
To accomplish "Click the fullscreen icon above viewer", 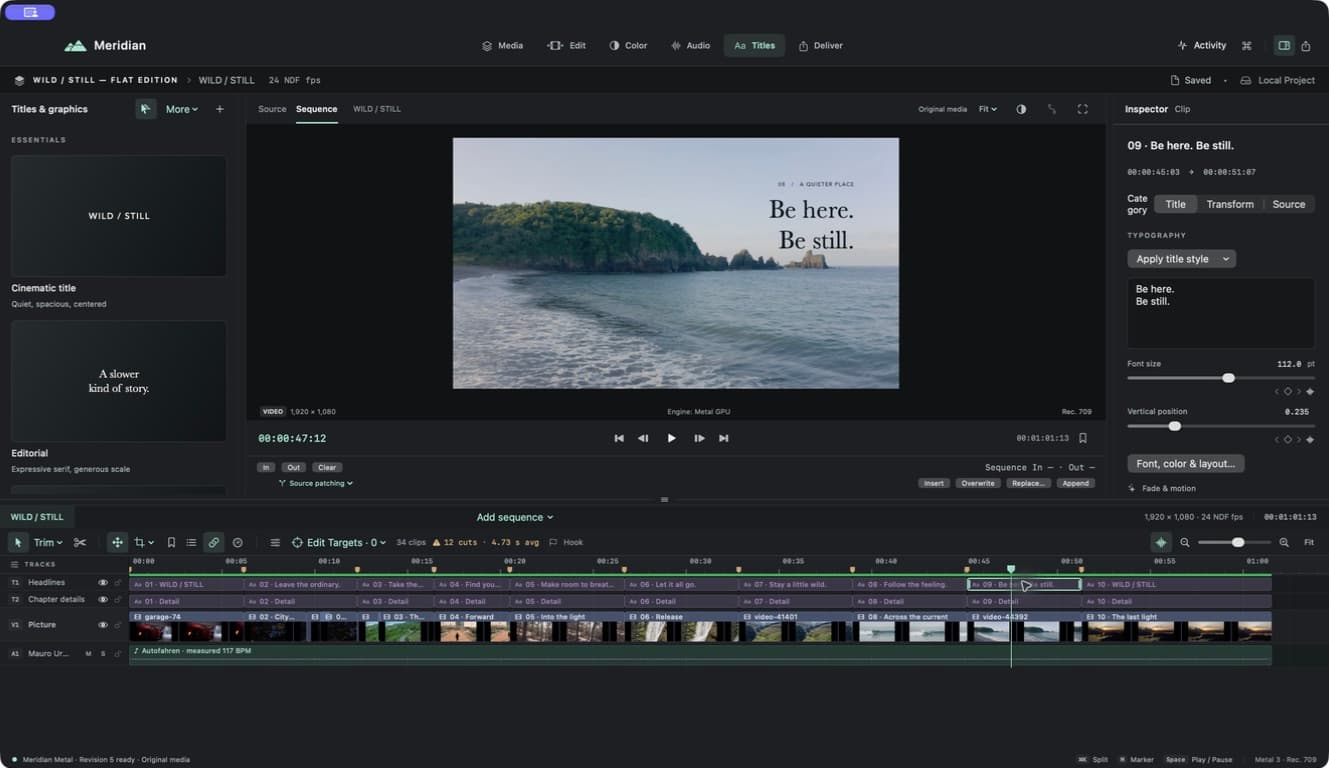I will coord(1082,109).
